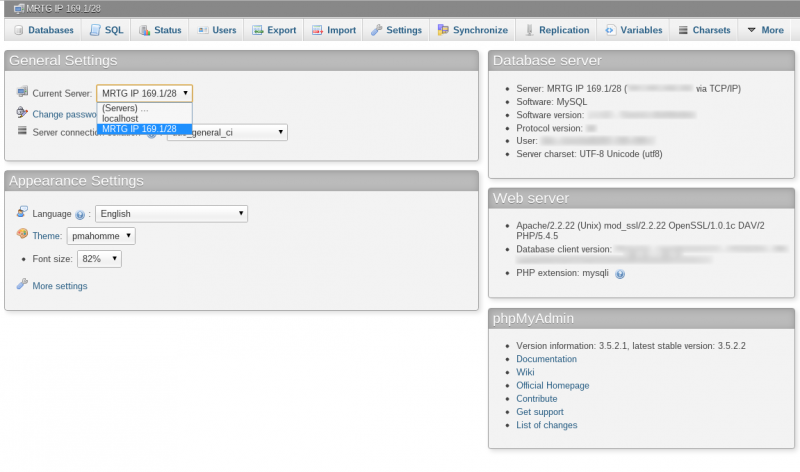The width and height of the screenshot is (800, 472).
Task: Open the Theme dropdown showing pmahomme
Action: coord(101,236)
